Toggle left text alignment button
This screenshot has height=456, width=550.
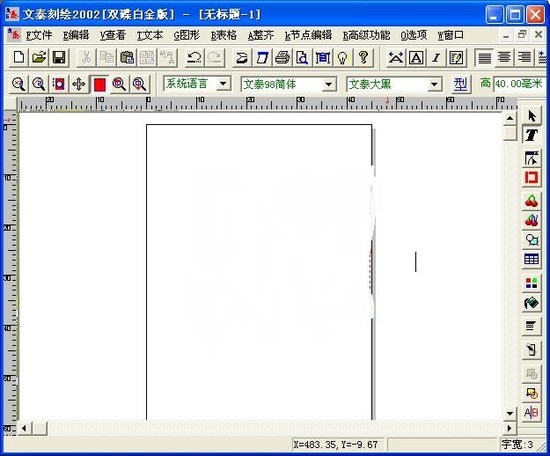coord(484,58)
